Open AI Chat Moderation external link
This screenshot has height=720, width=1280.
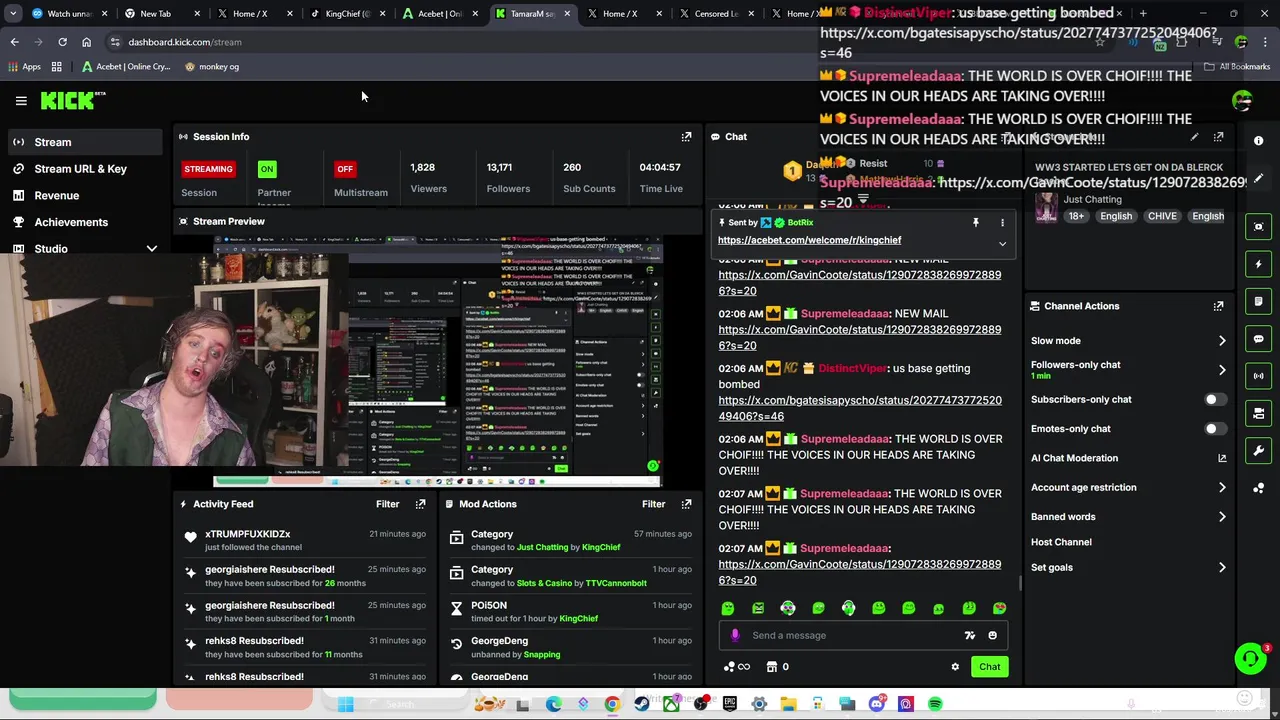(x=1222, y=458)
